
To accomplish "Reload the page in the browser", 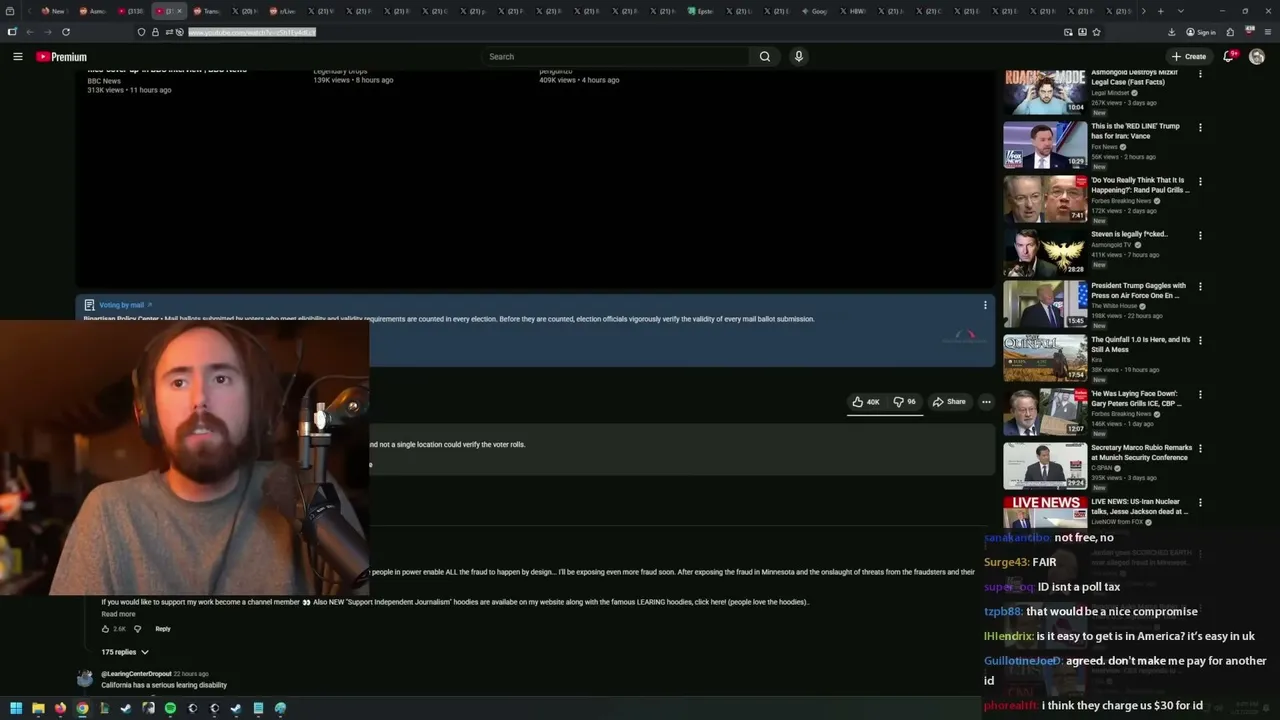I will click(66, 32).
